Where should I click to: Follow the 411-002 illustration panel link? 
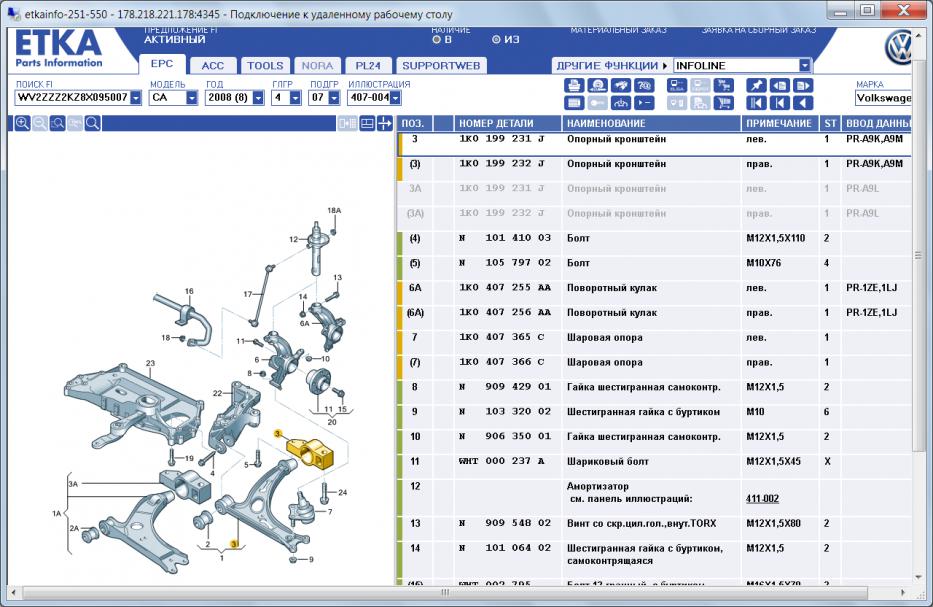[762, 499]
